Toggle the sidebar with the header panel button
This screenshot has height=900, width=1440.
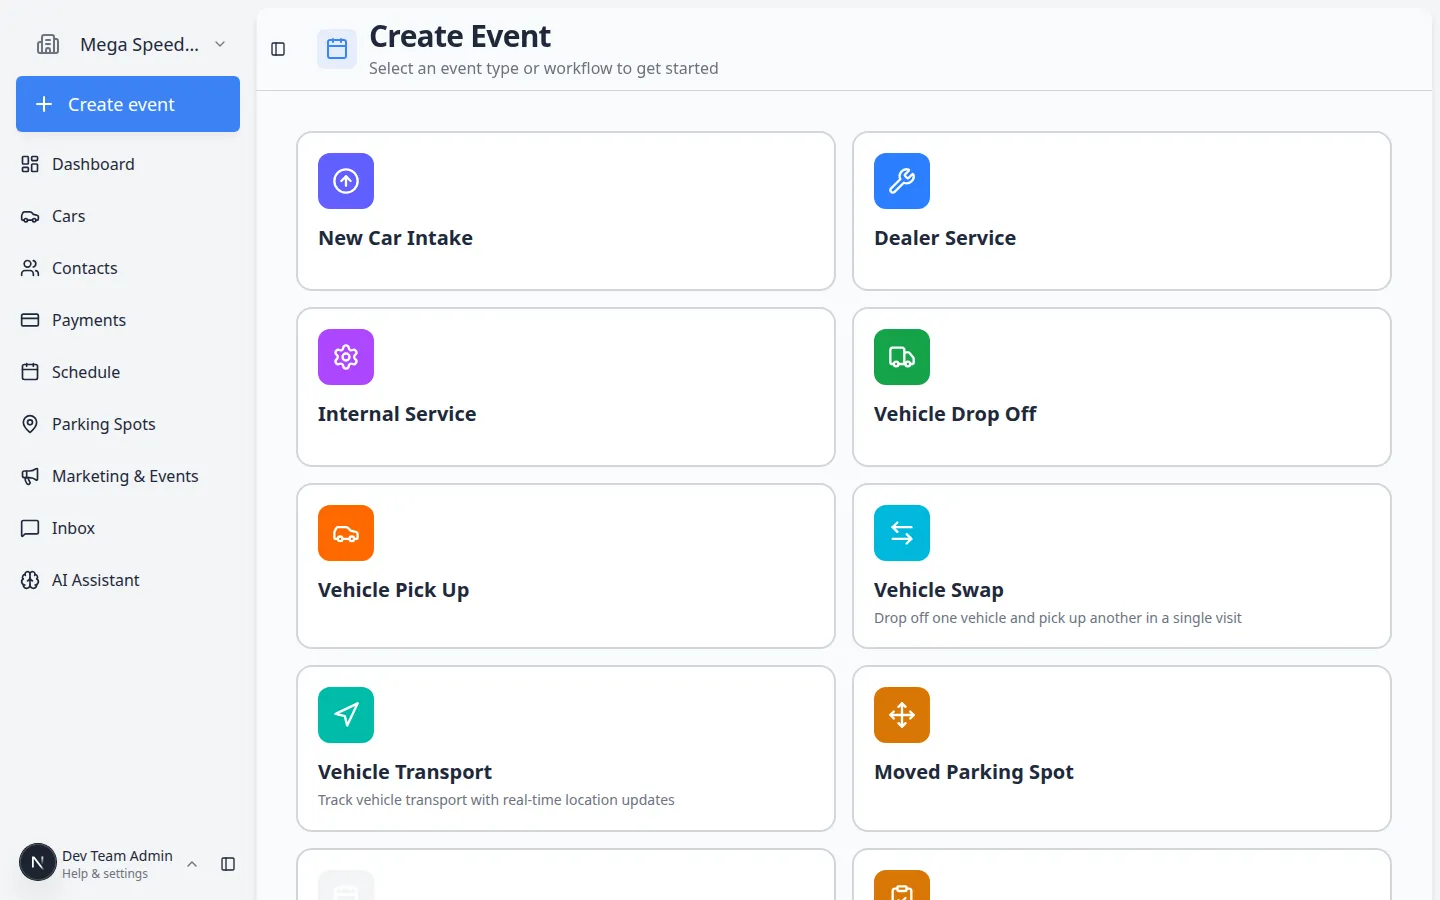[x=278, y=49]
